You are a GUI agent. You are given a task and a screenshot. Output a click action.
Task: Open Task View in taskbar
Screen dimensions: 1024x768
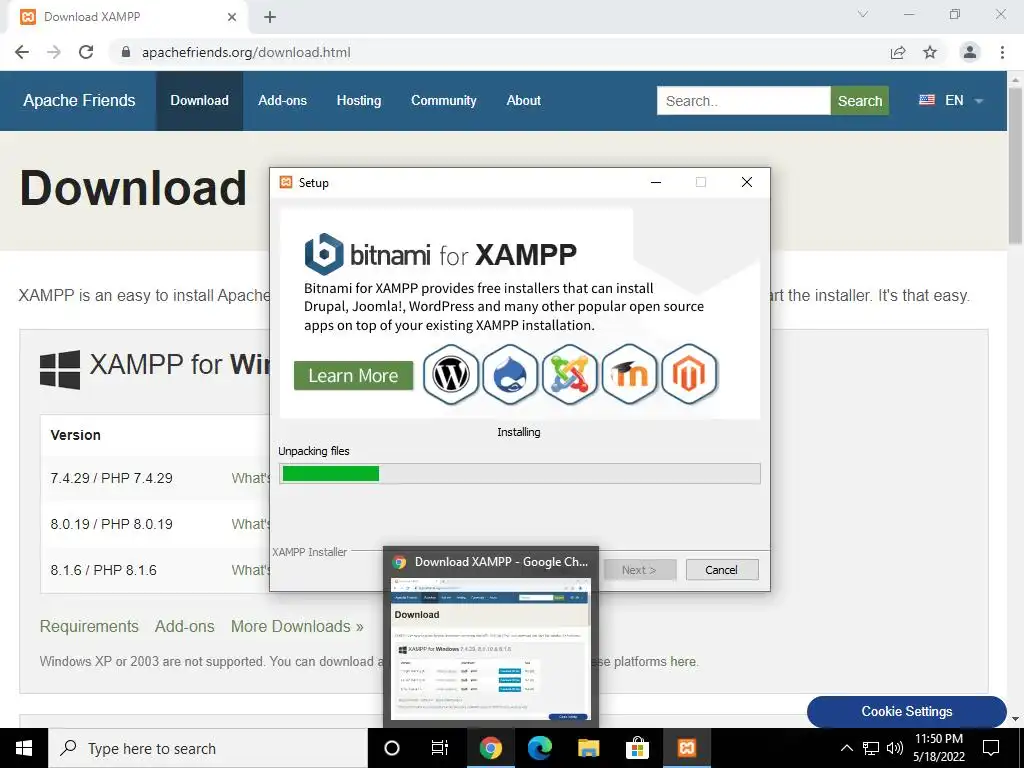click(440, 748)
